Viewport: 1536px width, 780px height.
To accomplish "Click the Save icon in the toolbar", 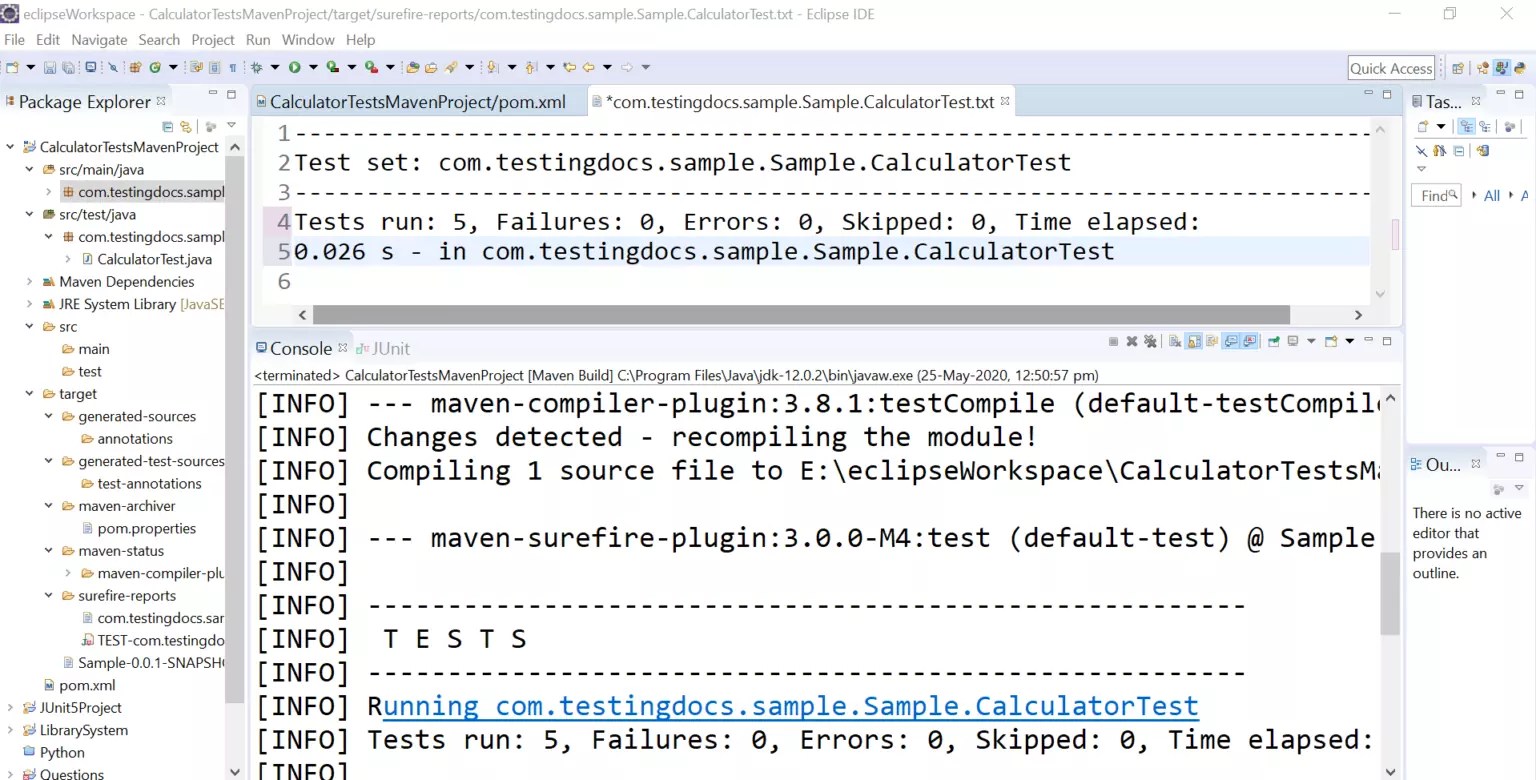I will tap(51, 67).
